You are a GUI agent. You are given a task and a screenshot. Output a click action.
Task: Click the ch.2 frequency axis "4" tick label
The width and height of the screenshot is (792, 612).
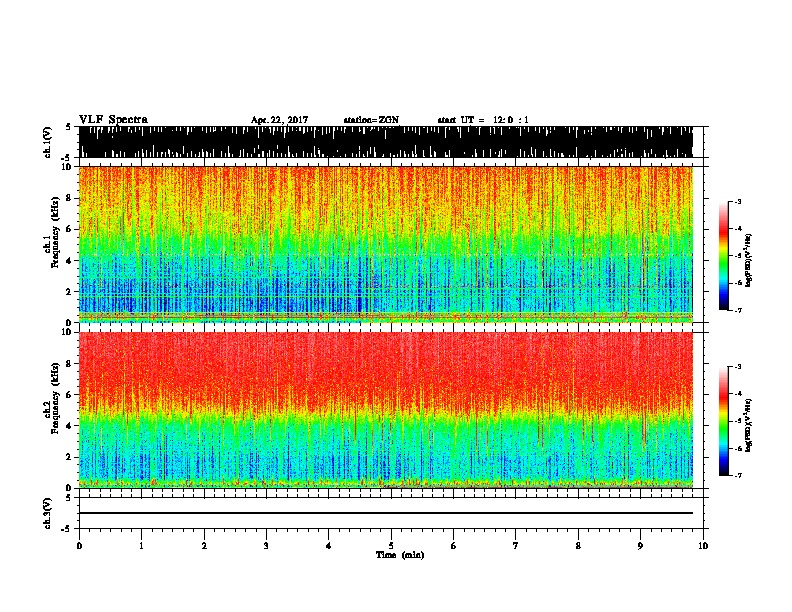pyautogui.click(x=70, y=426)
